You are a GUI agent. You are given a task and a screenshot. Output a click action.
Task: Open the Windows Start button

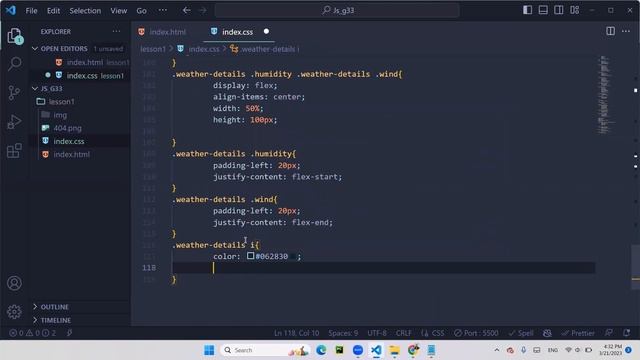coord(209,350)
